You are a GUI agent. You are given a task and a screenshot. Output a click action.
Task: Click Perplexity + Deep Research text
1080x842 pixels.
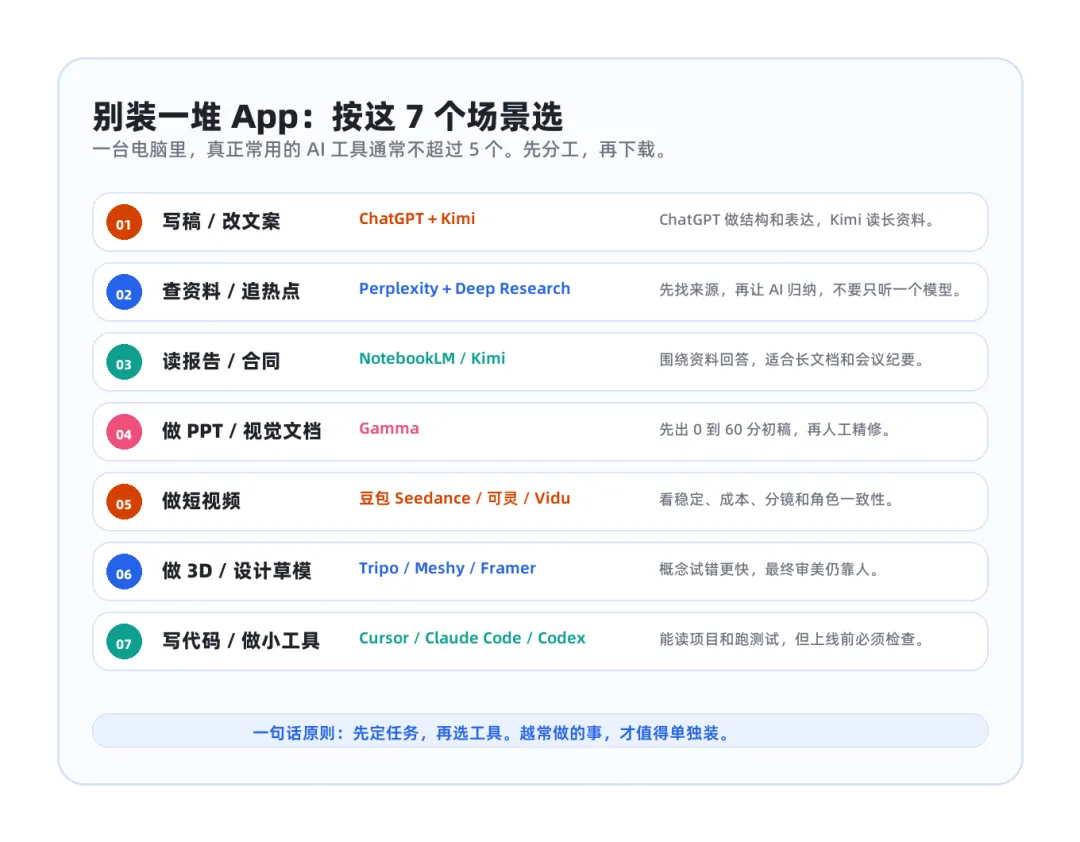click(x=464, y=289)
